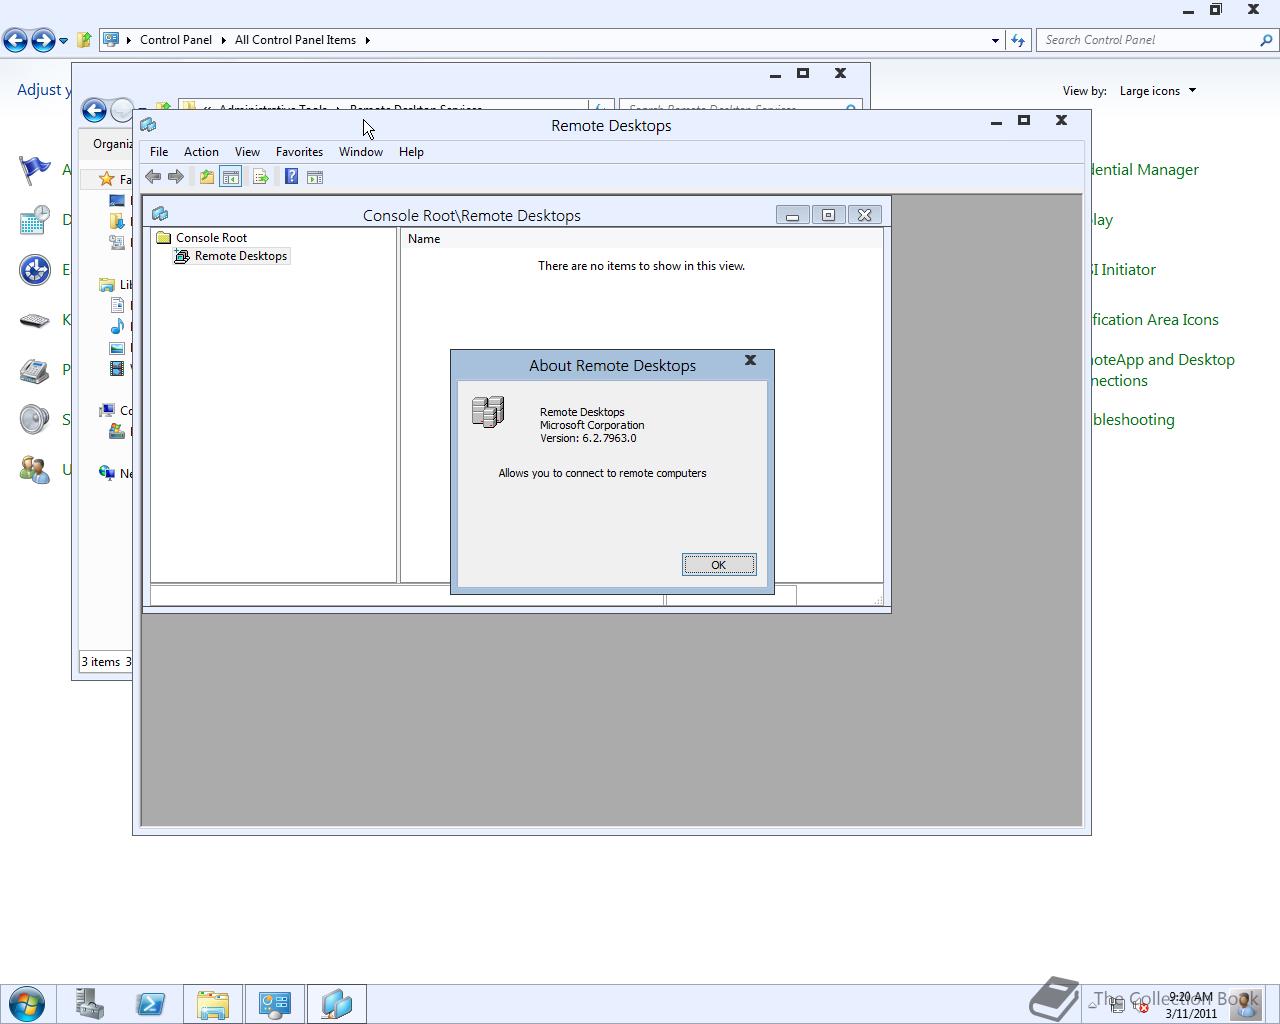Click Libraries icon in Explorer sidebar
This screenshot has width=1280, height=1024.
[107, 285]
